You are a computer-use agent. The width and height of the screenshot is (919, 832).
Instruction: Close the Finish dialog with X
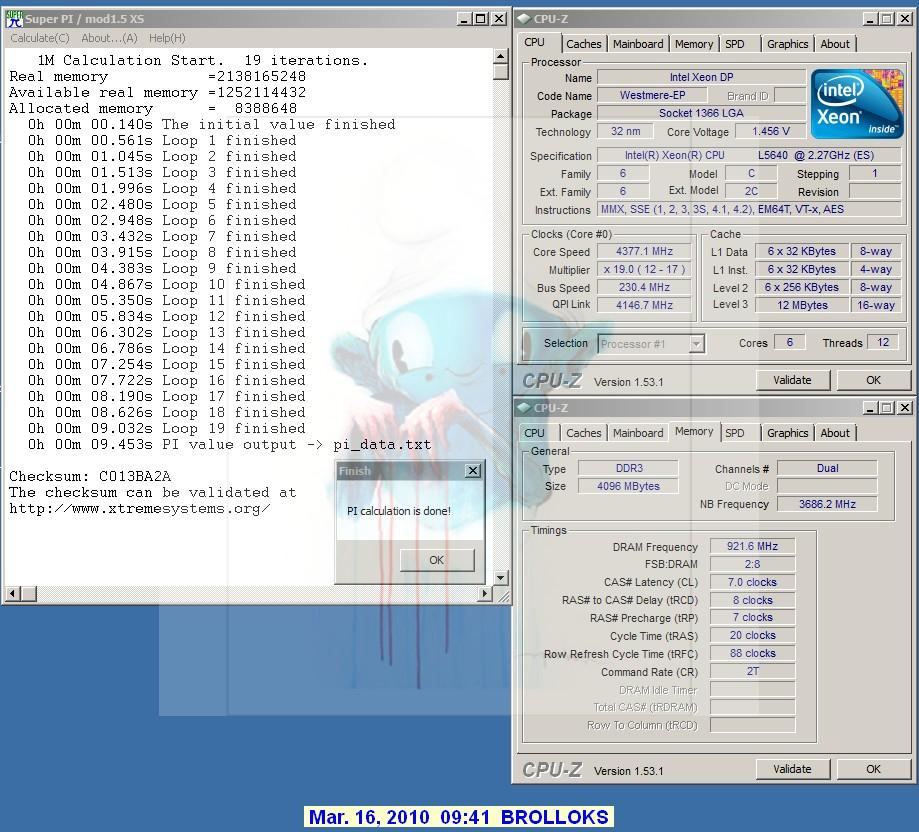coord(473,470)
